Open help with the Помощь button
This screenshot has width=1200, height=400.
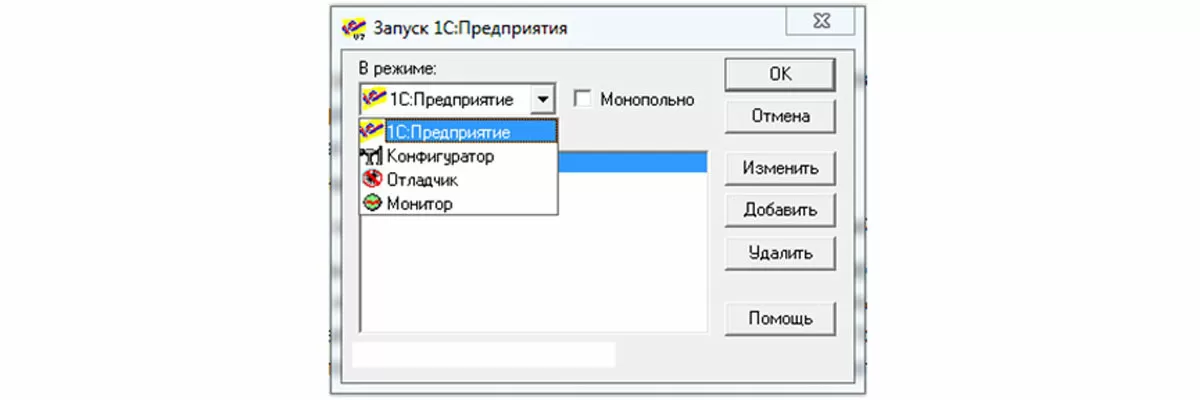pyautogui.click(x=780, y=319)
